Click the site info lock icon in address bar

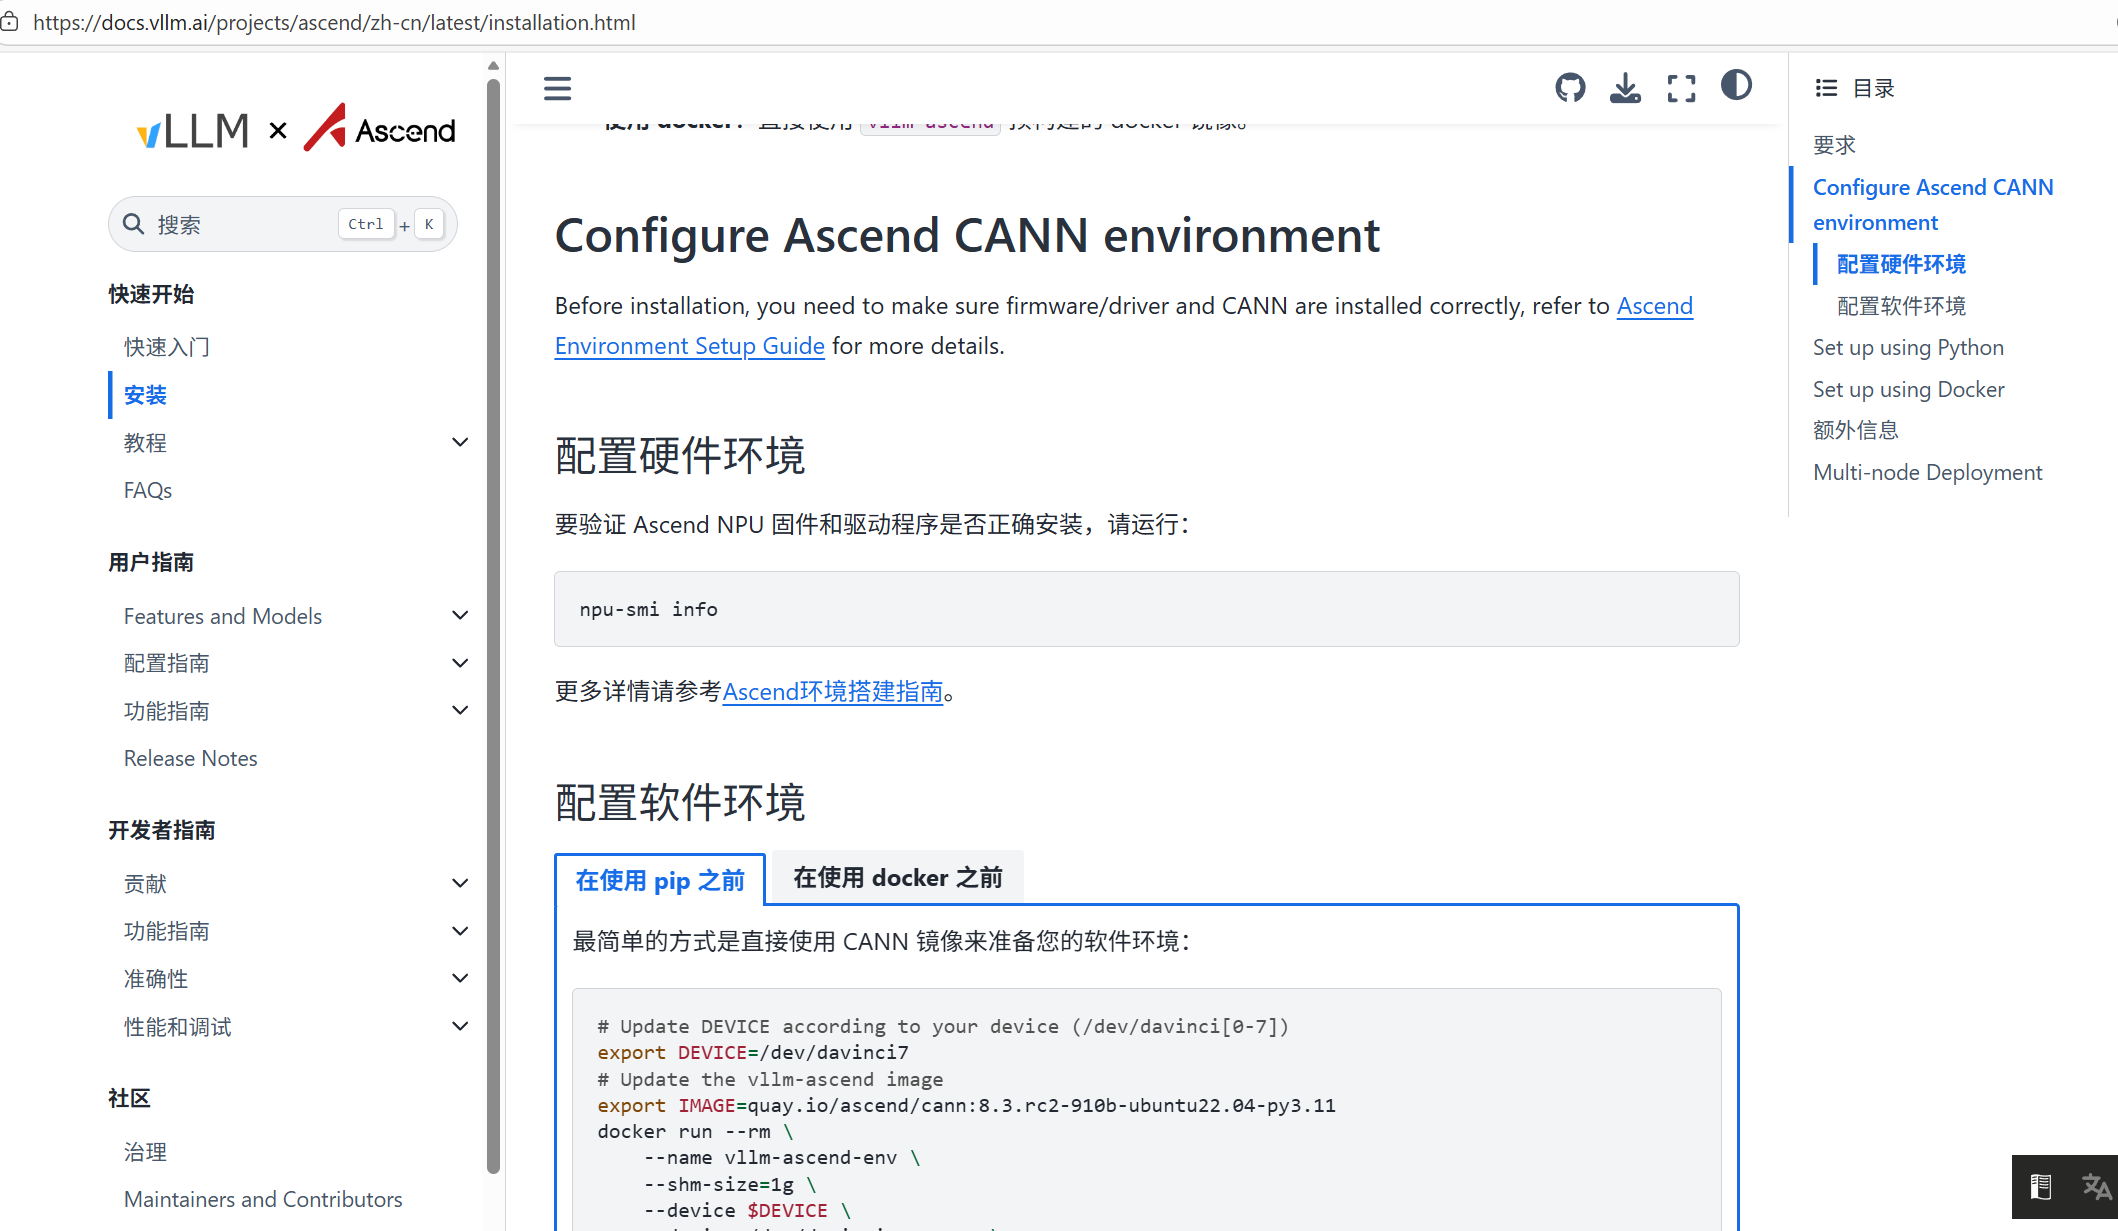[x=10, y=22]
